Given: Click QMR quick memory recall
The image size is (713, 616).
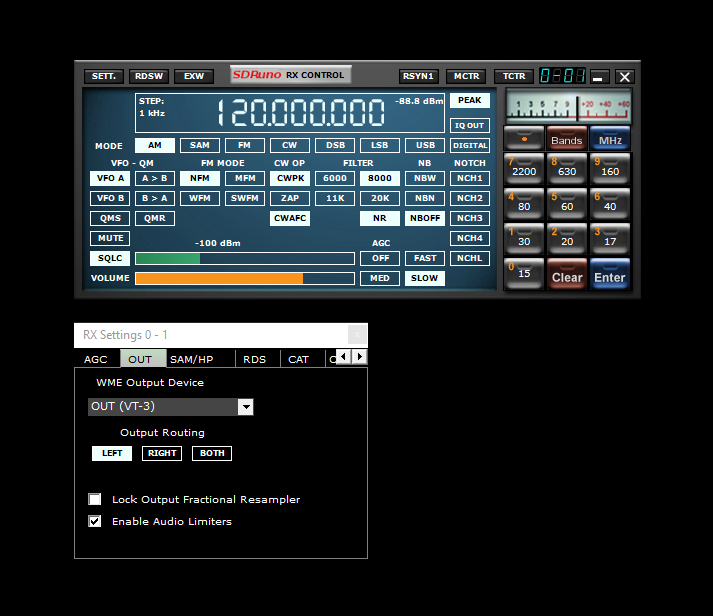Looking at the screenshot, I should [x=155, y=218].
